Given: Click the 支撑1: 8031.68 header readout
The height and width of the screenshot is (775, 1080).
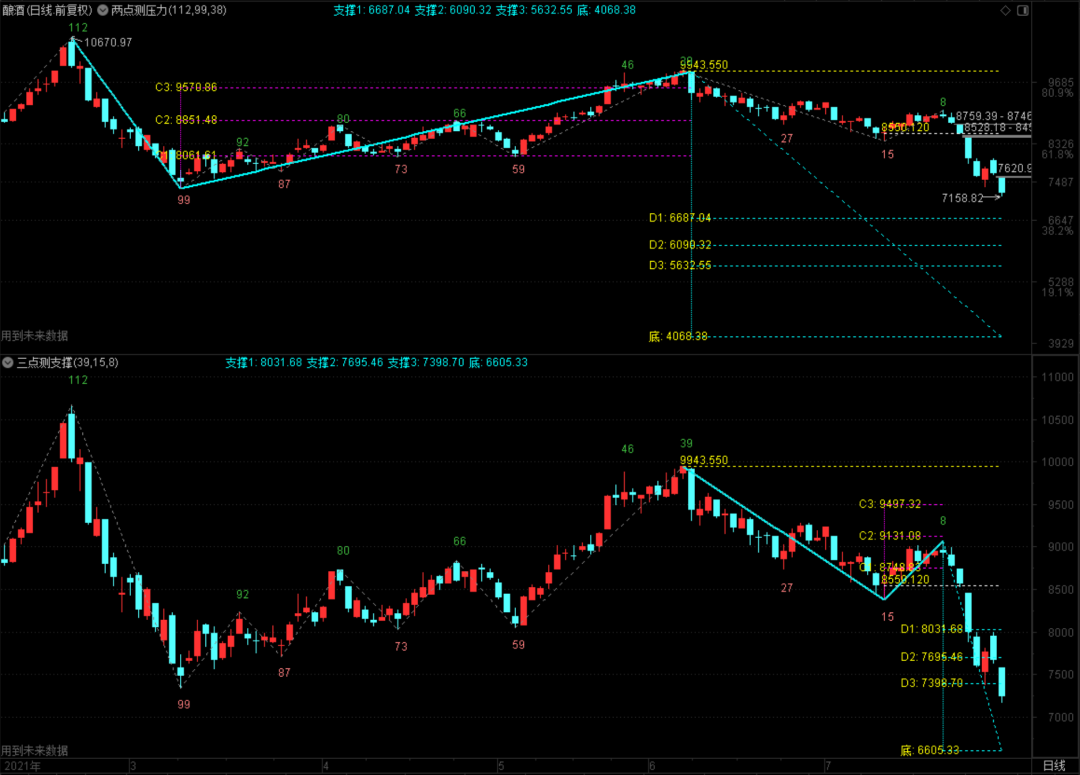Looking at the screenshot, I should 264,362.
